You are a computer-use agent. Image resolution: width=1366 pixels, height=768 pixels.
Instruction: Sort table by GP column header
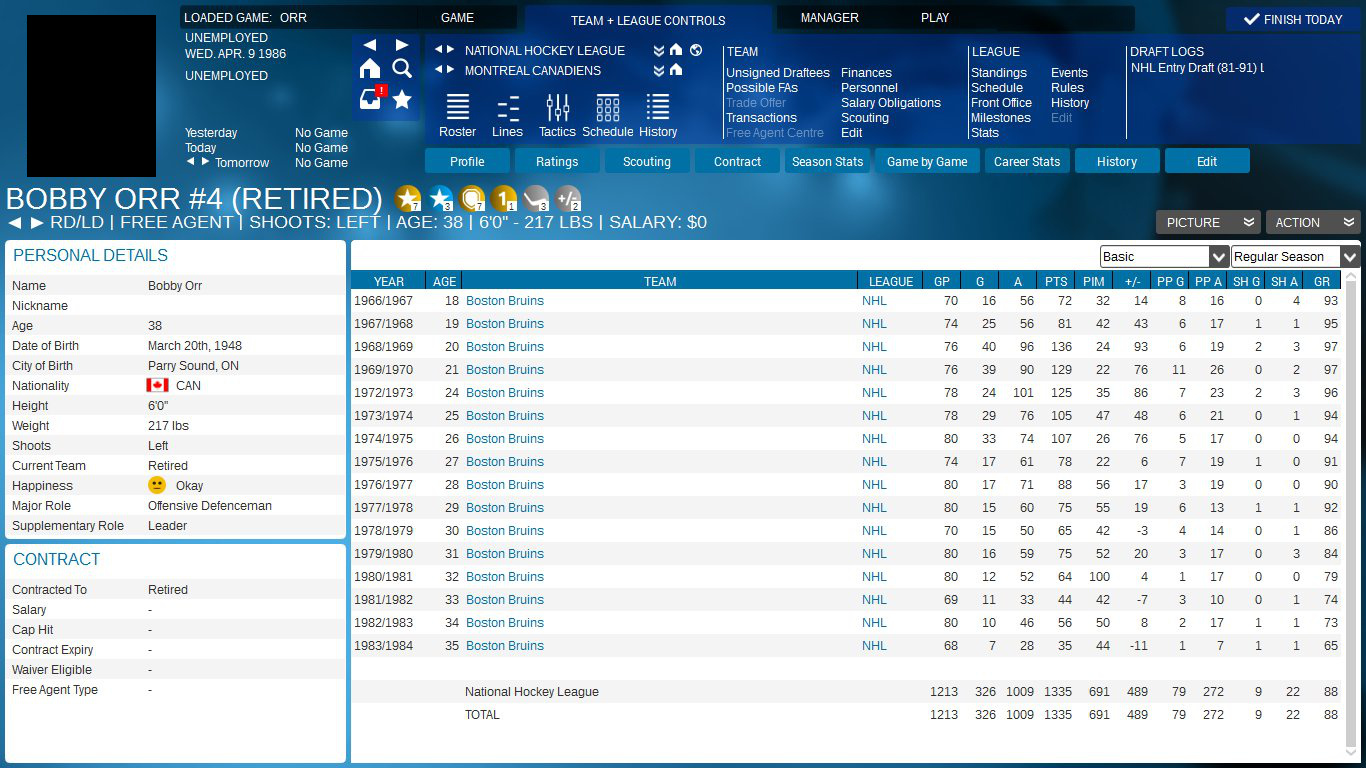point(942,281)
